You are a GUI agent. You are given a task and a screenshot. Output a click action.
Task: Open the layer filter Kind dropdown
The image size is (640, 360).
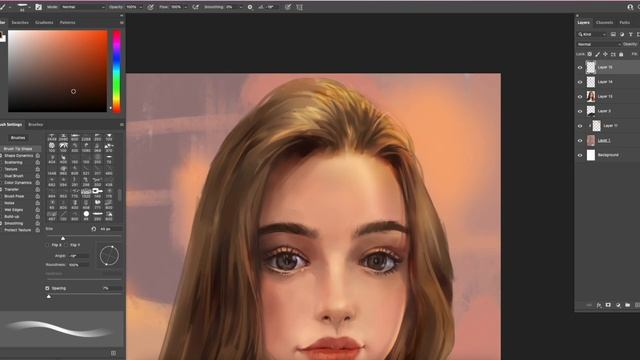coord(593,35)
